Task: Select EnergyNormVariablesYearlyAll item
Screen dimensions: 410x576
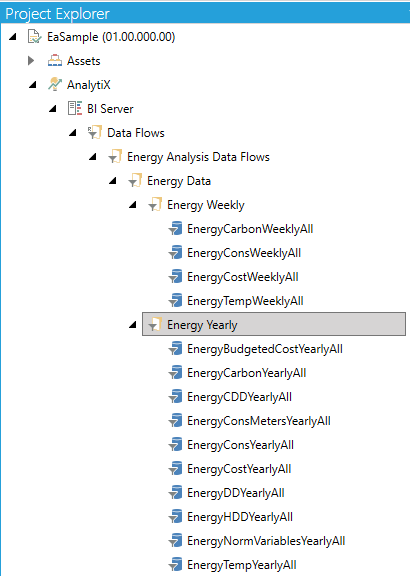Action: [266, 541]
